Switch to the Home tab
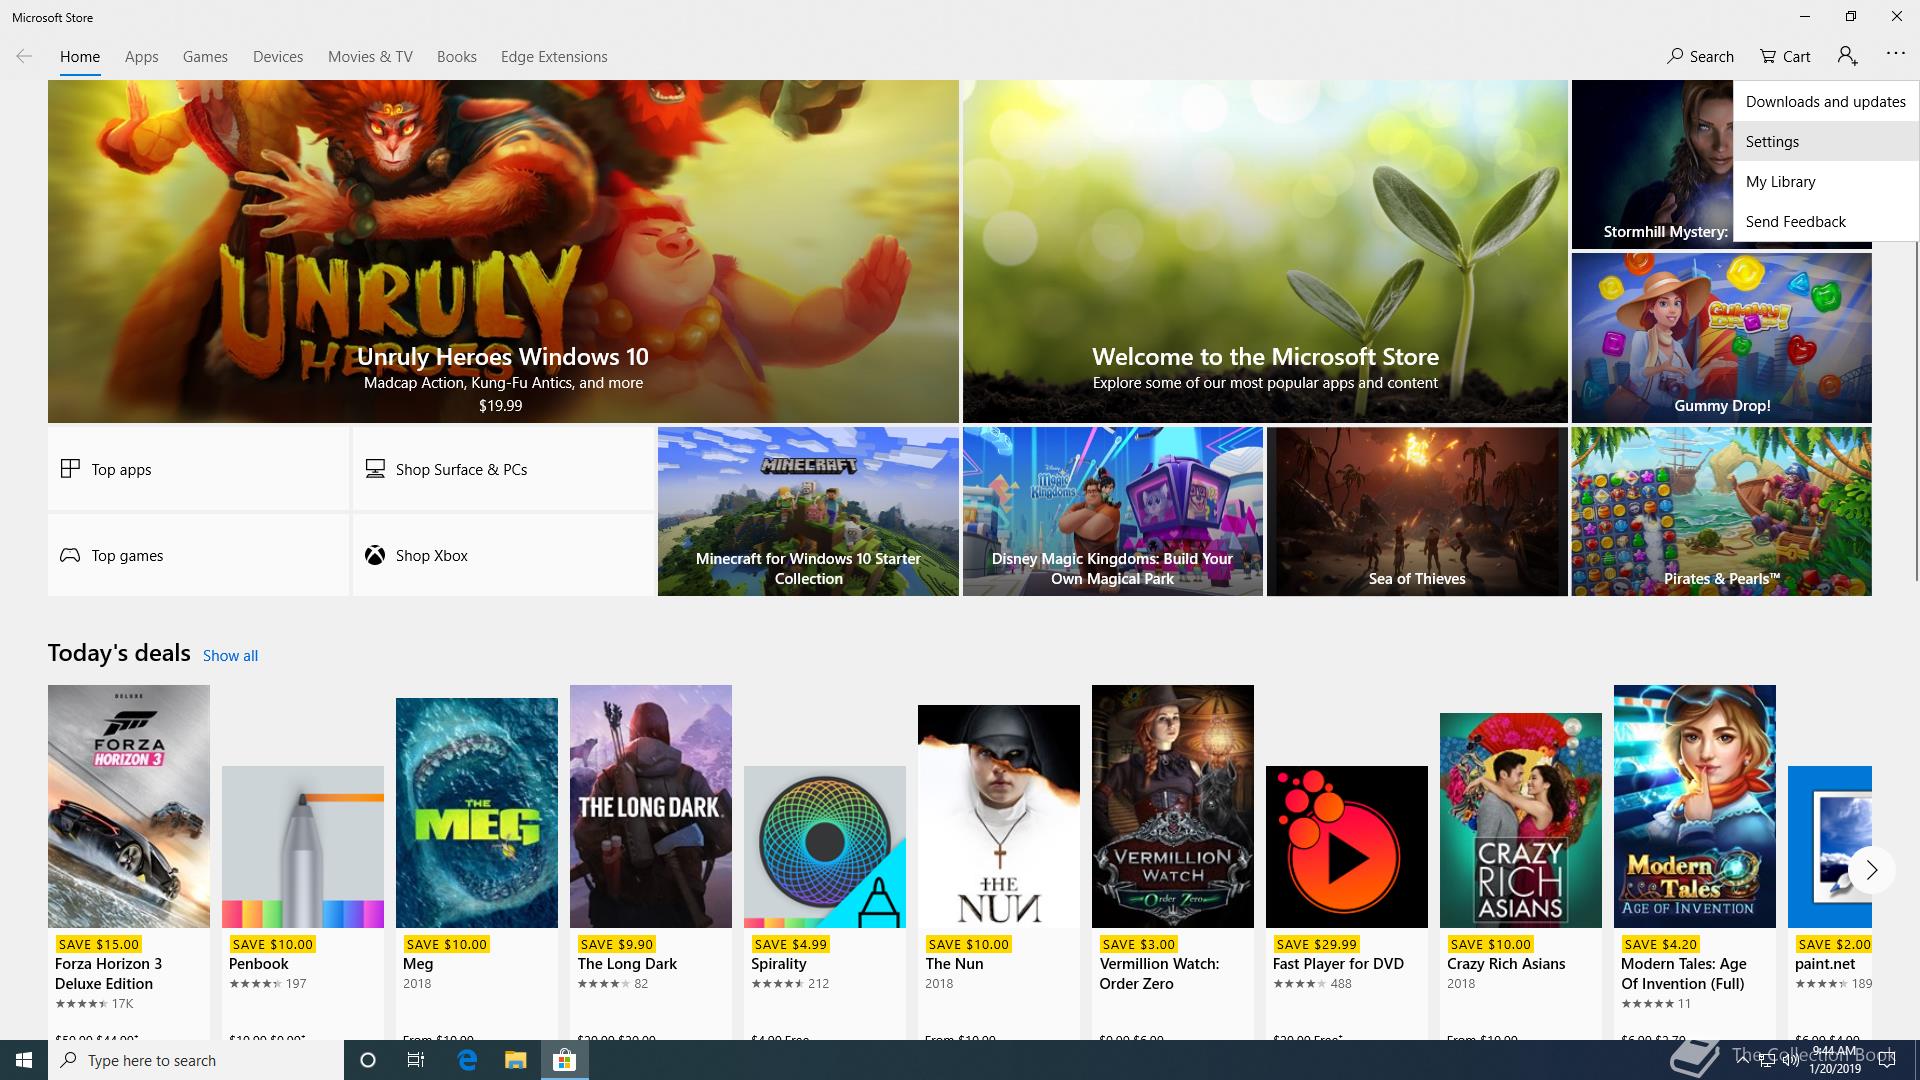 [80, 57]
